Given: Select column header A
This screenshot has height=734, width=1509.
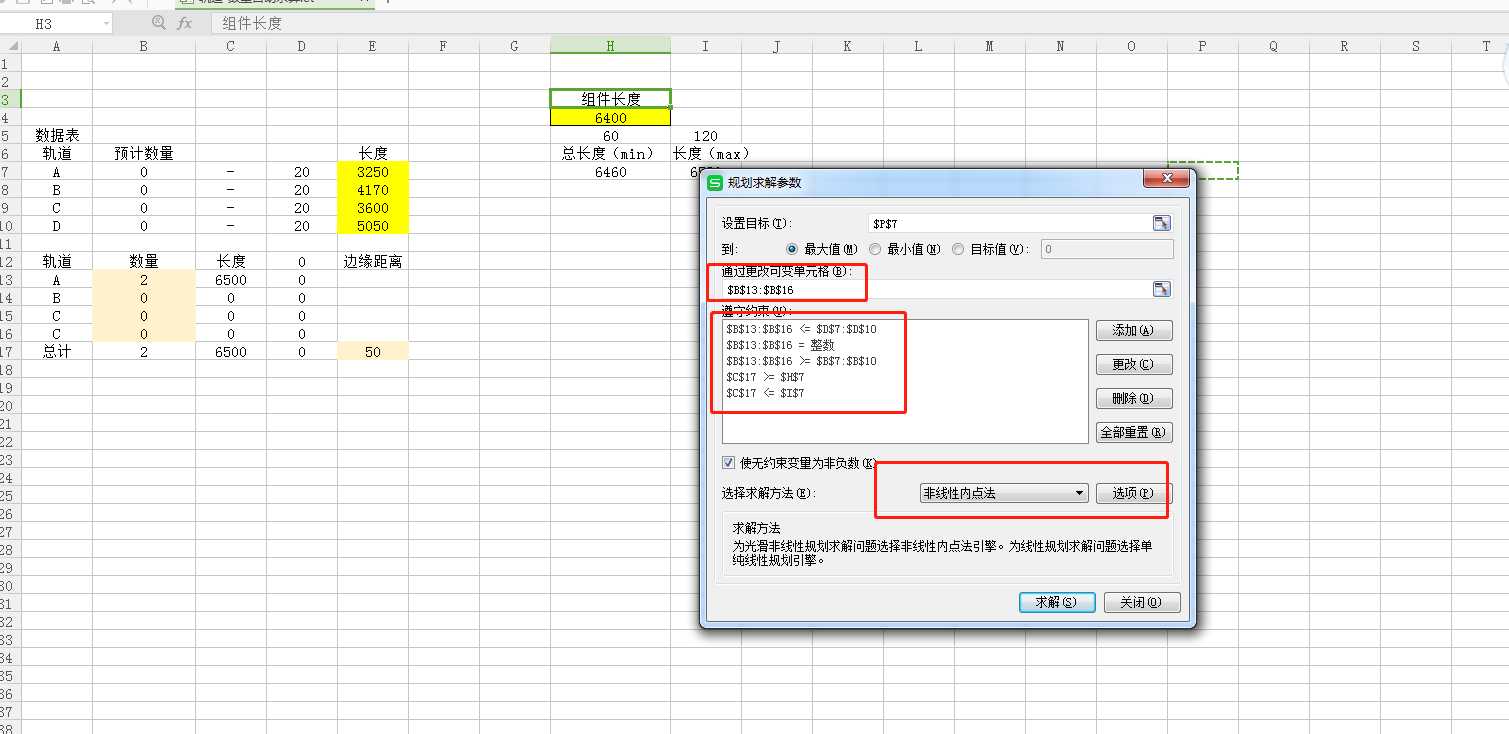Looking at the screenshot, I should point(56,46).
